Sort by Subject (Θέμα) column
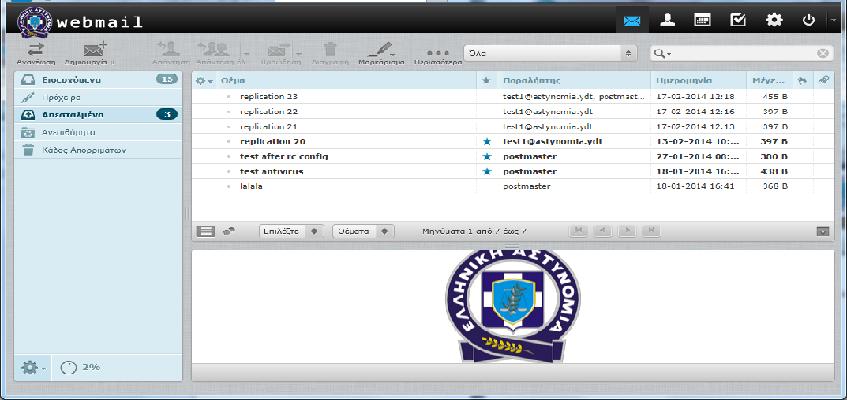This screenshot has width=847, height=400. [233, 81]
